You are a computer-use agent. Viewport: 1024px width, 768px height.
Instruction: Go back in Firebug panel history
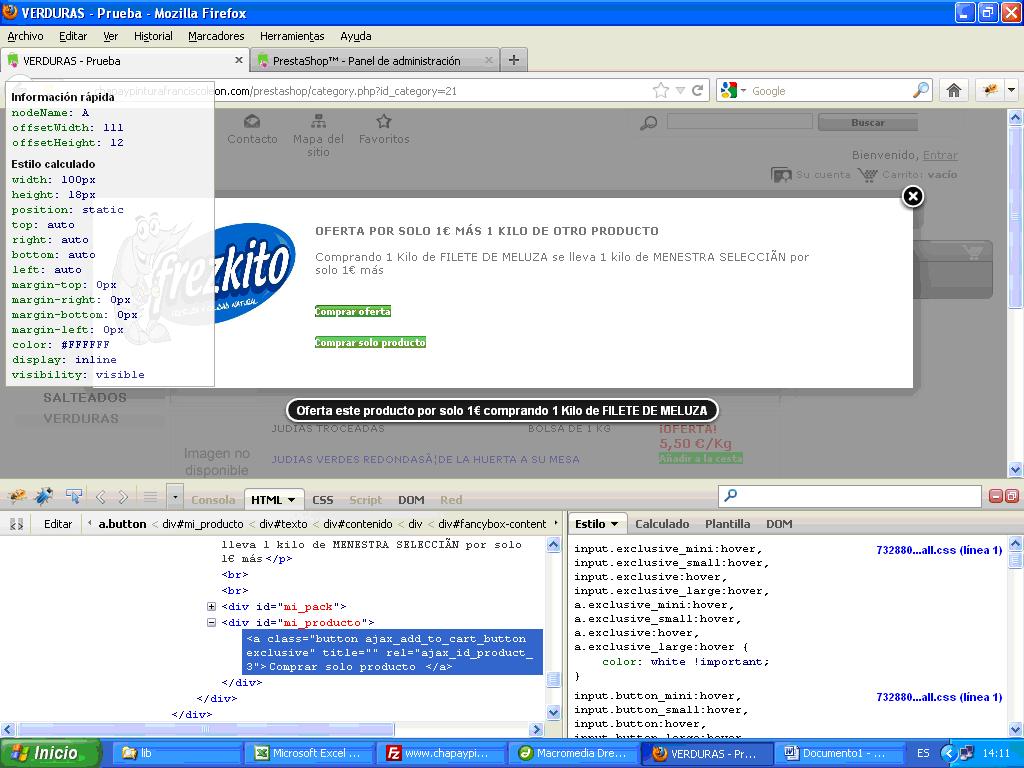(x=101, y=498)
